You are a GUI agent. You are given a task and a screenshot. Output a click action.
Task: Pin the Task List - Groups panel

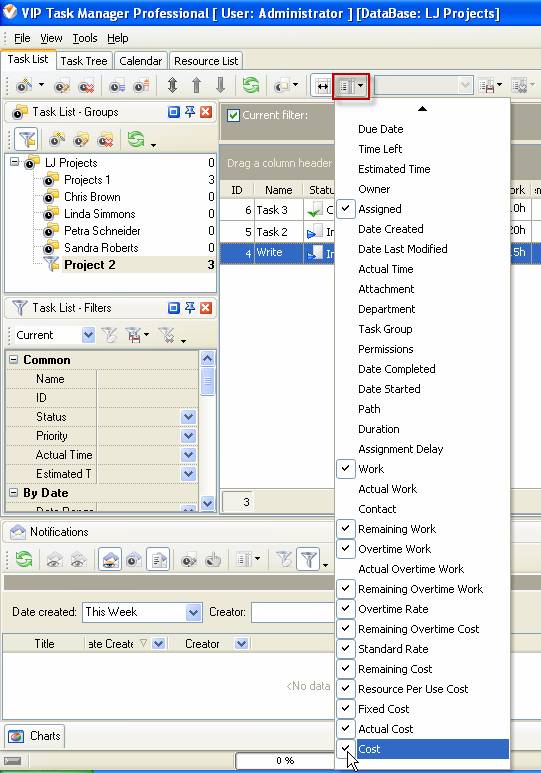click(x=190, y=112)
